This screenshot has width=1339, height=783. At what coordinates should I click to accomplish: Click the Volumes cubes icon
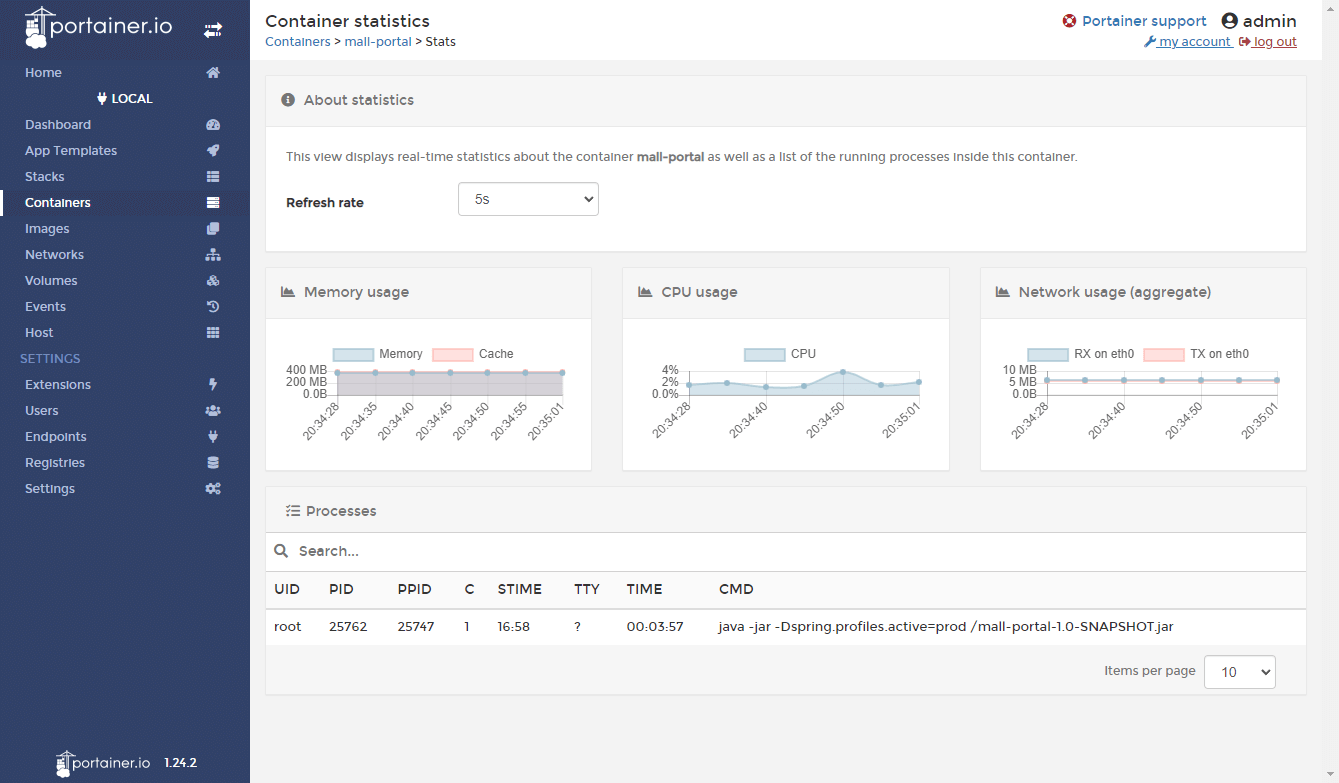212,281
